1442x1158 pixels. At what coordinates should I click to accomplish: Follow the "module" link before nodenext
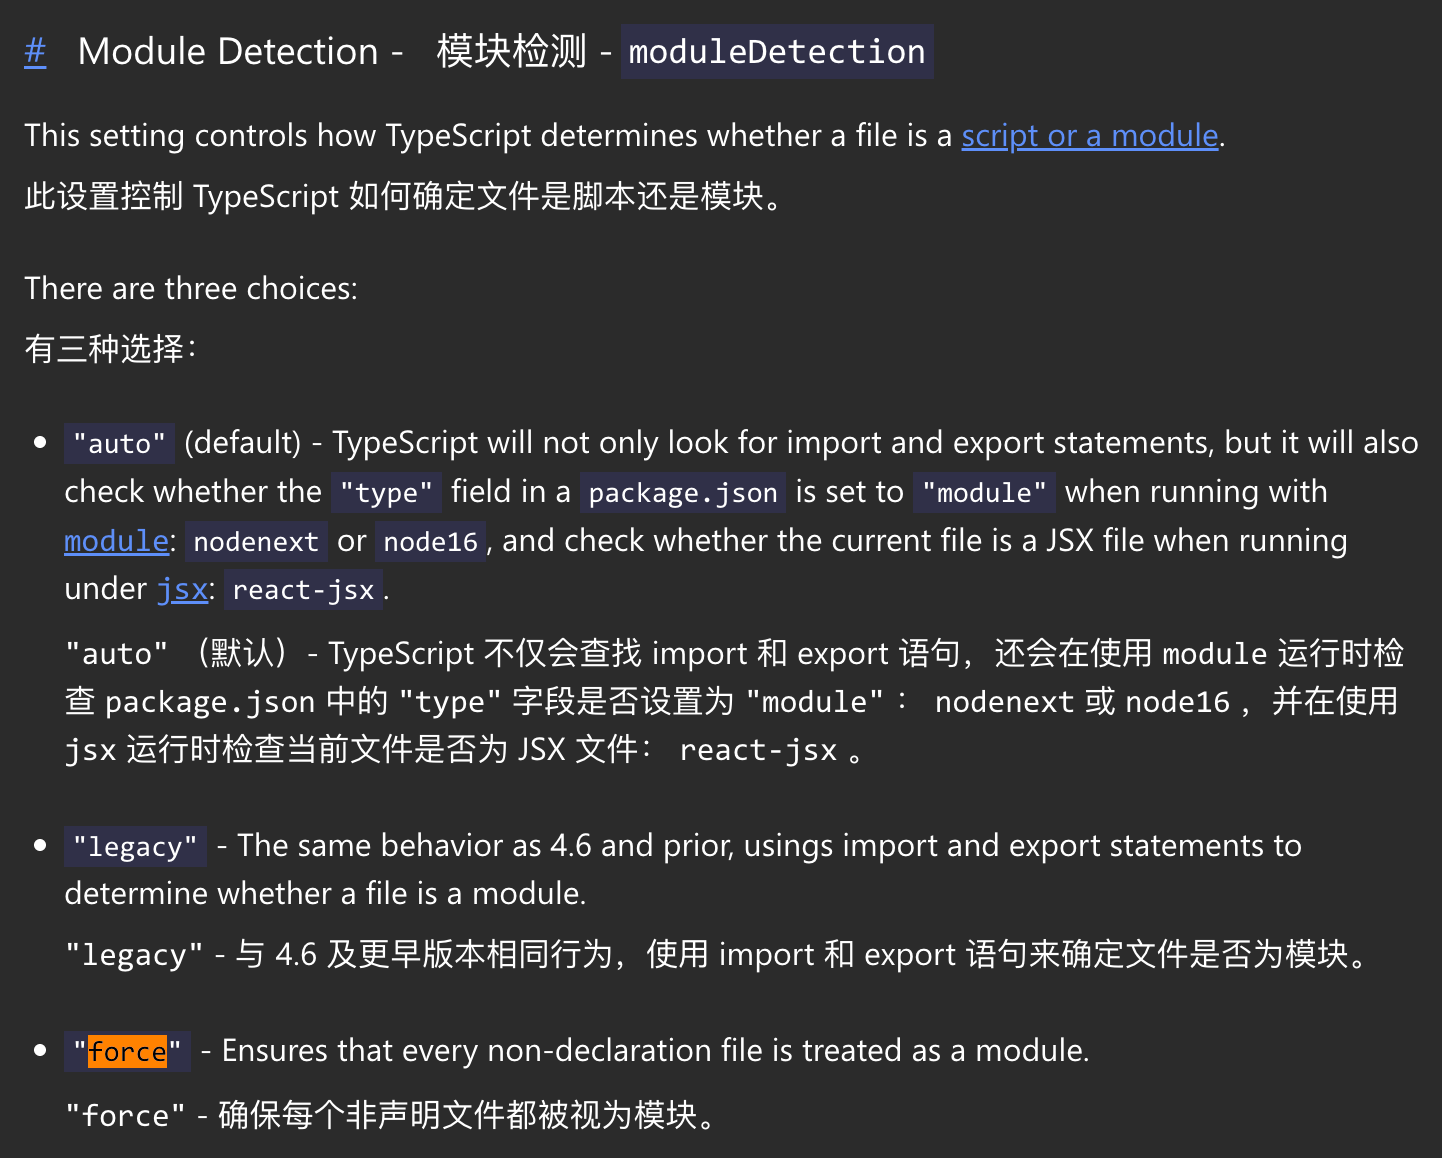[116, 541]
